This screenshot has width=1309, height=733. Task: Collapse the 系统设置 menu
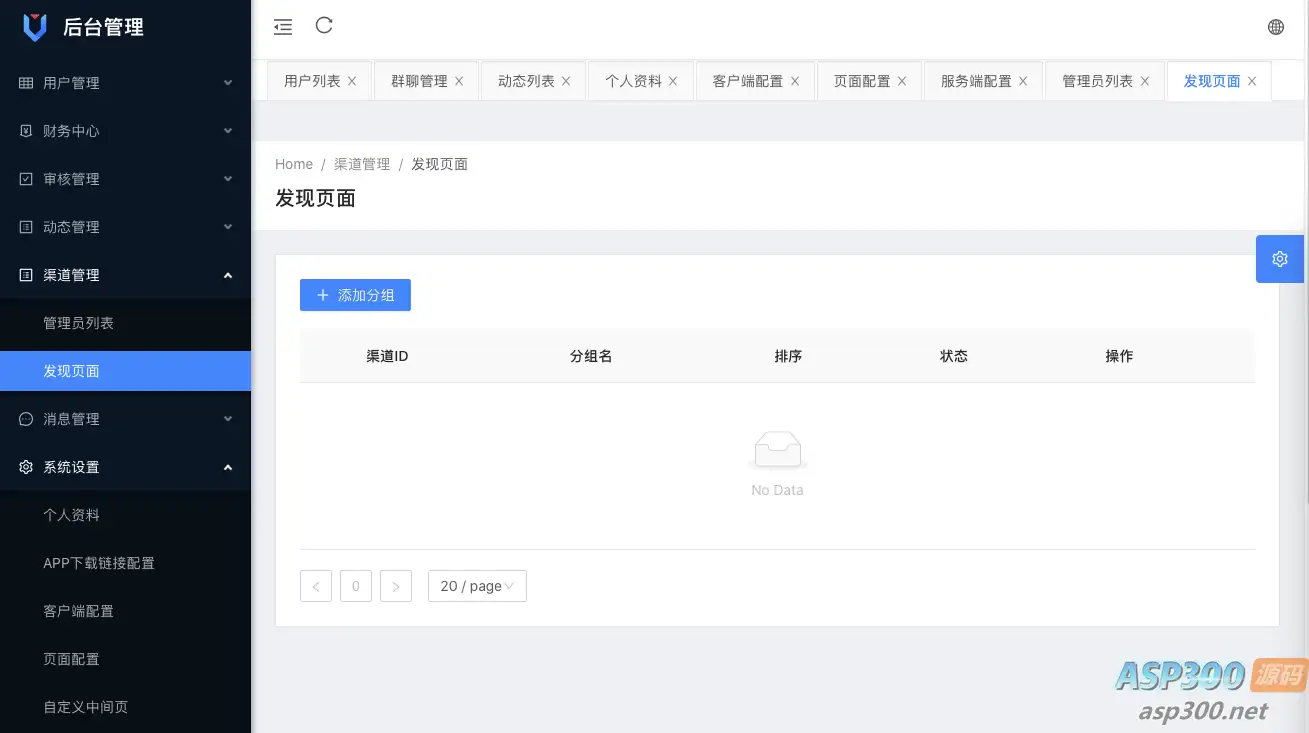pos(228,467)
